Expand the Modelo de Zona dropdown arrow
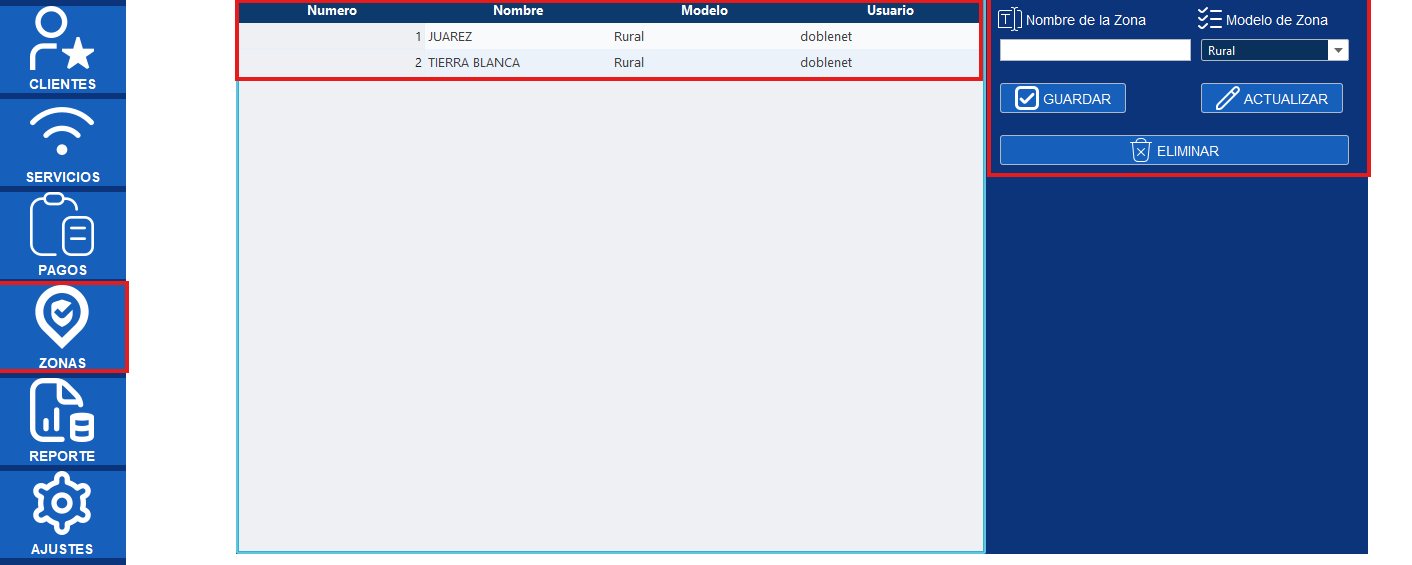Screen dimensions: 1412x565 pos(1337,51)
